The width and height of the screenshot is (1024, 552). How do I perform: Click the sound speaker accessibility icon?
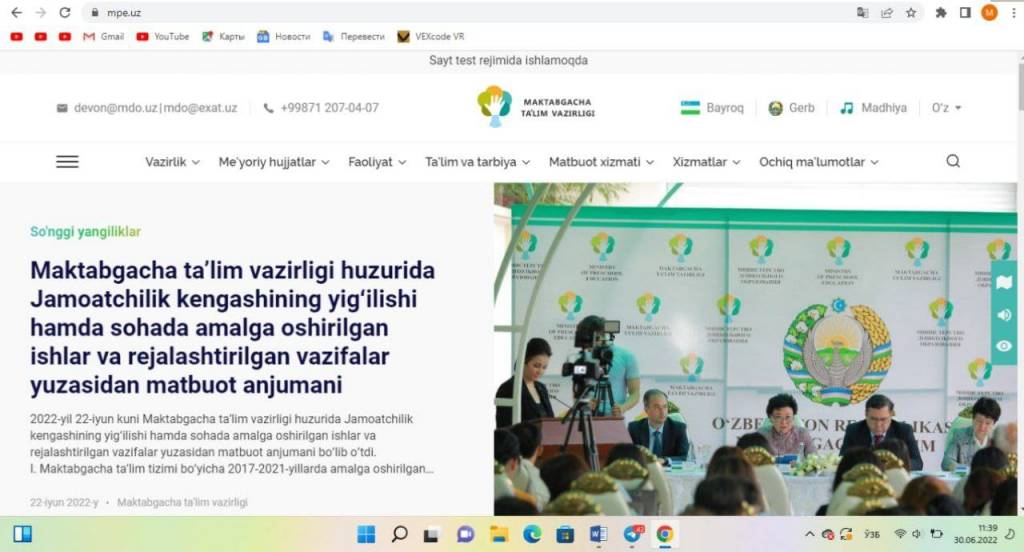pos(1005,314)
